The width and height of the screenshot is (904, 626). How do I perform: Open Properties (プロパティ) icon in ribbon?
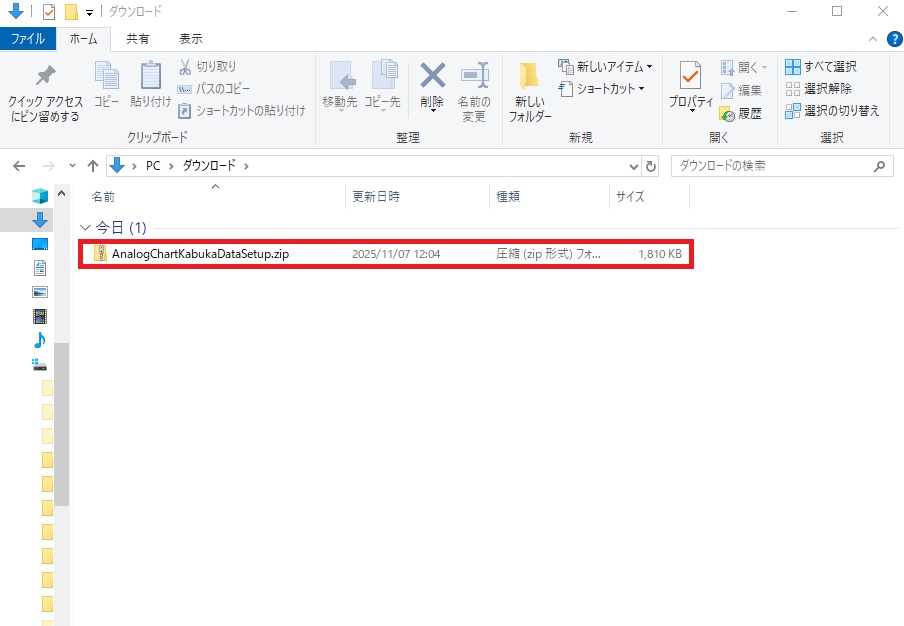[690, 77]
